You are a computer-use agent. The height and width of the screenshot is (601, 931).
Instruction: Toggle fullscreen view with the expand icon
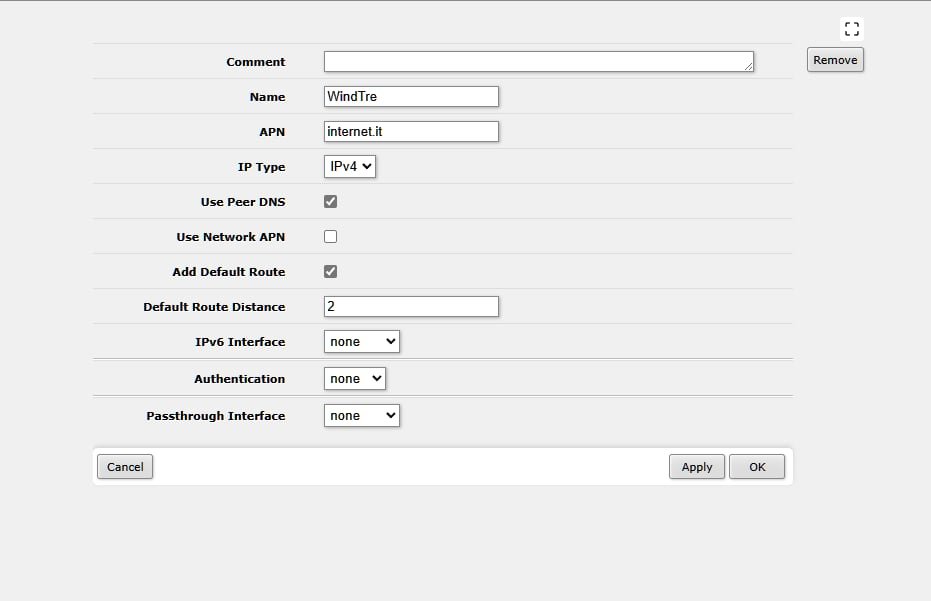click(x=852, y=29)
